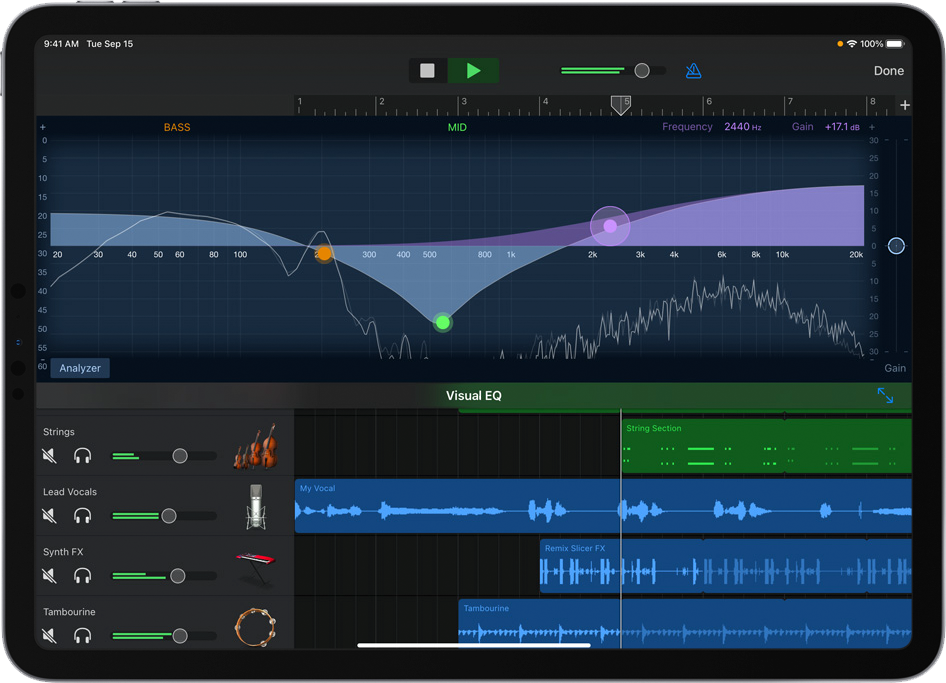Mute the Tambourine track
This screenshot has height=683, width=946.
tap(49, 636)
